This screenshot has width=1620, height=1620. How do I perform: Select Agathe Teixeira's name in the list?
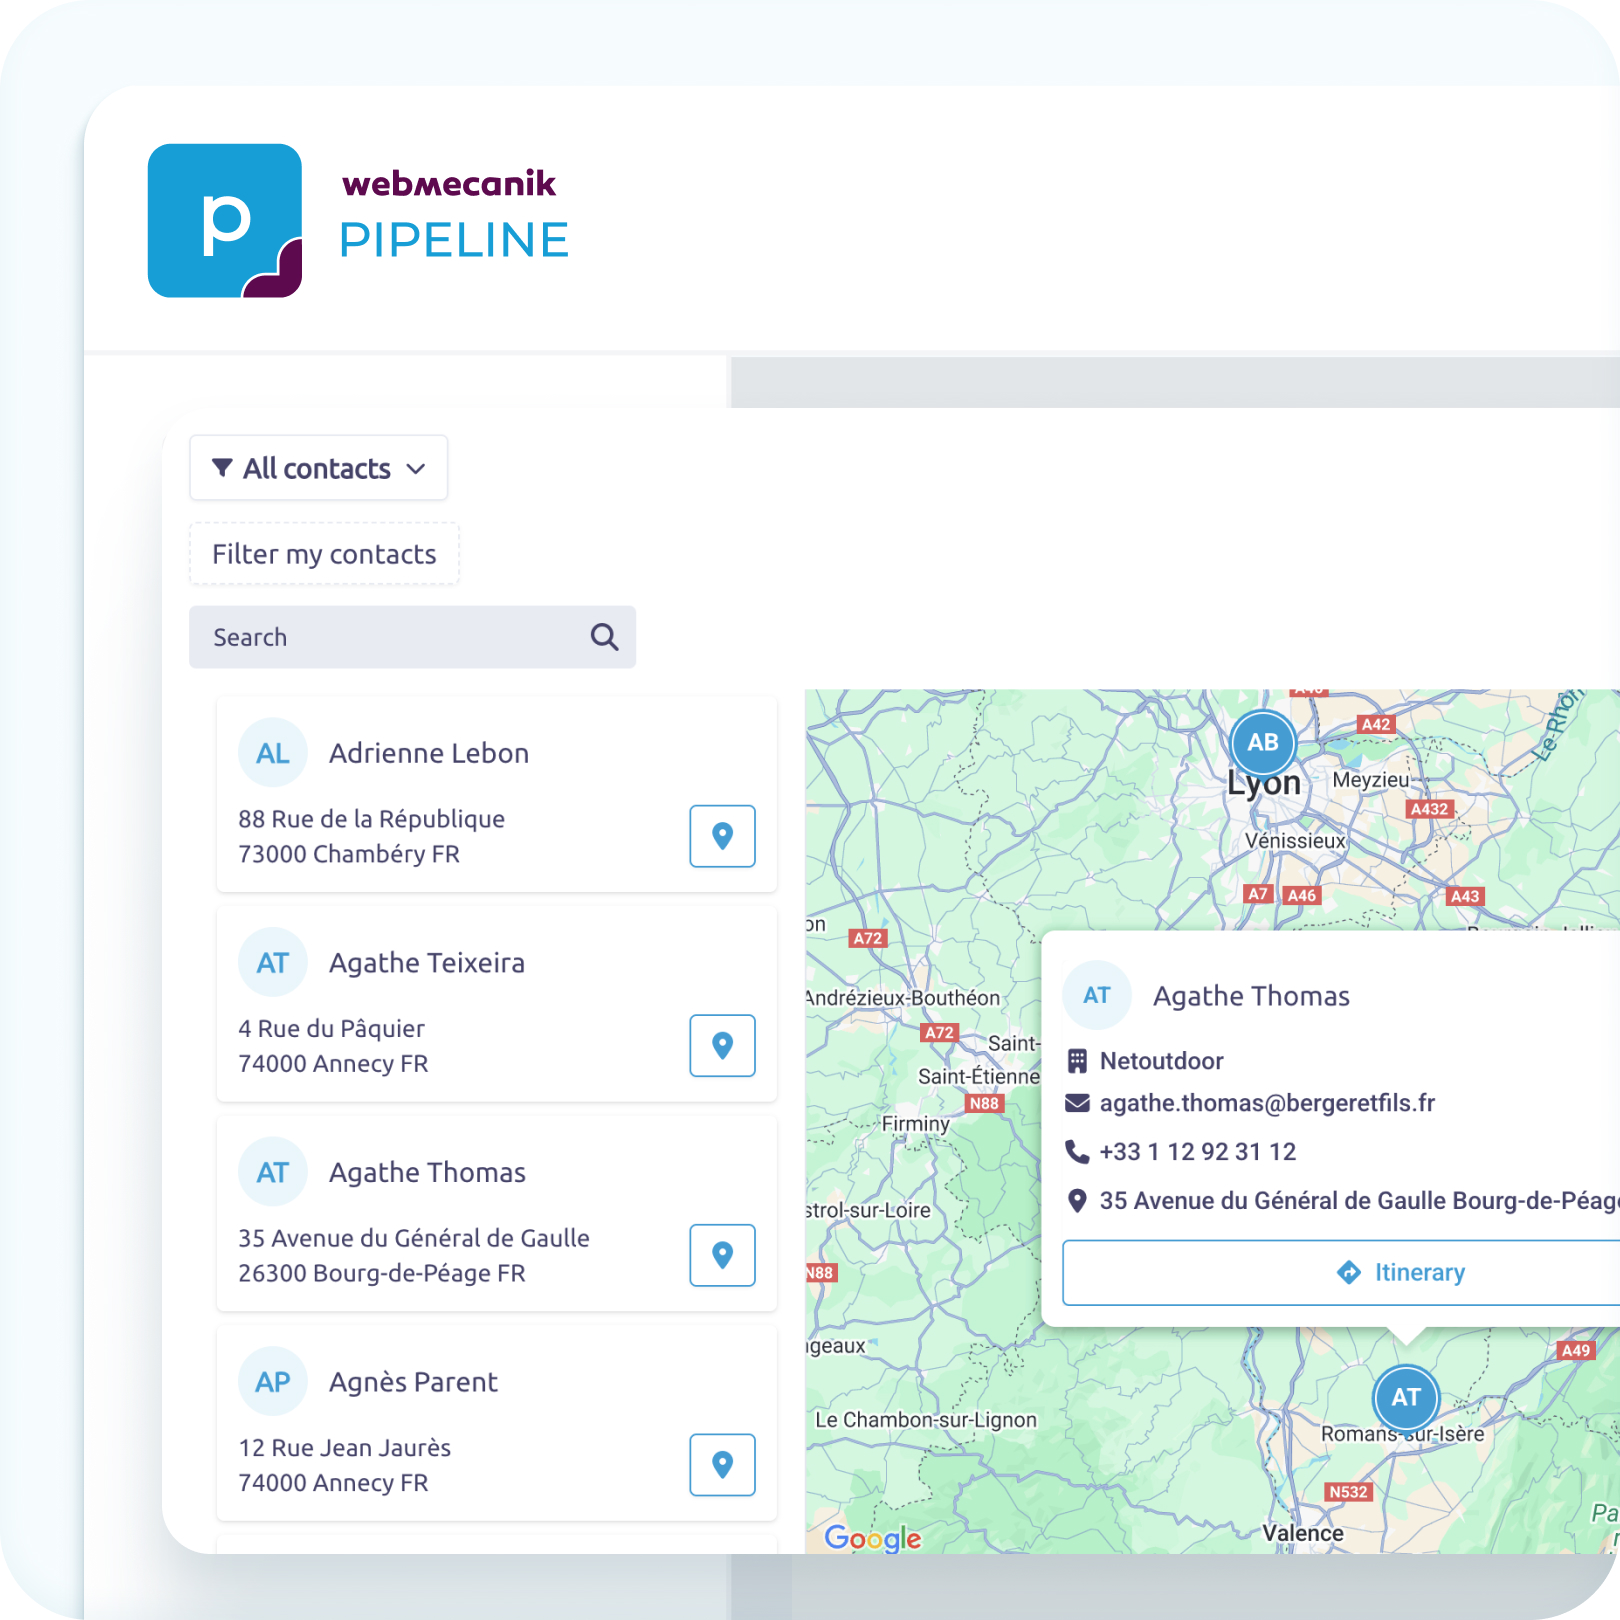pos(427,963)
